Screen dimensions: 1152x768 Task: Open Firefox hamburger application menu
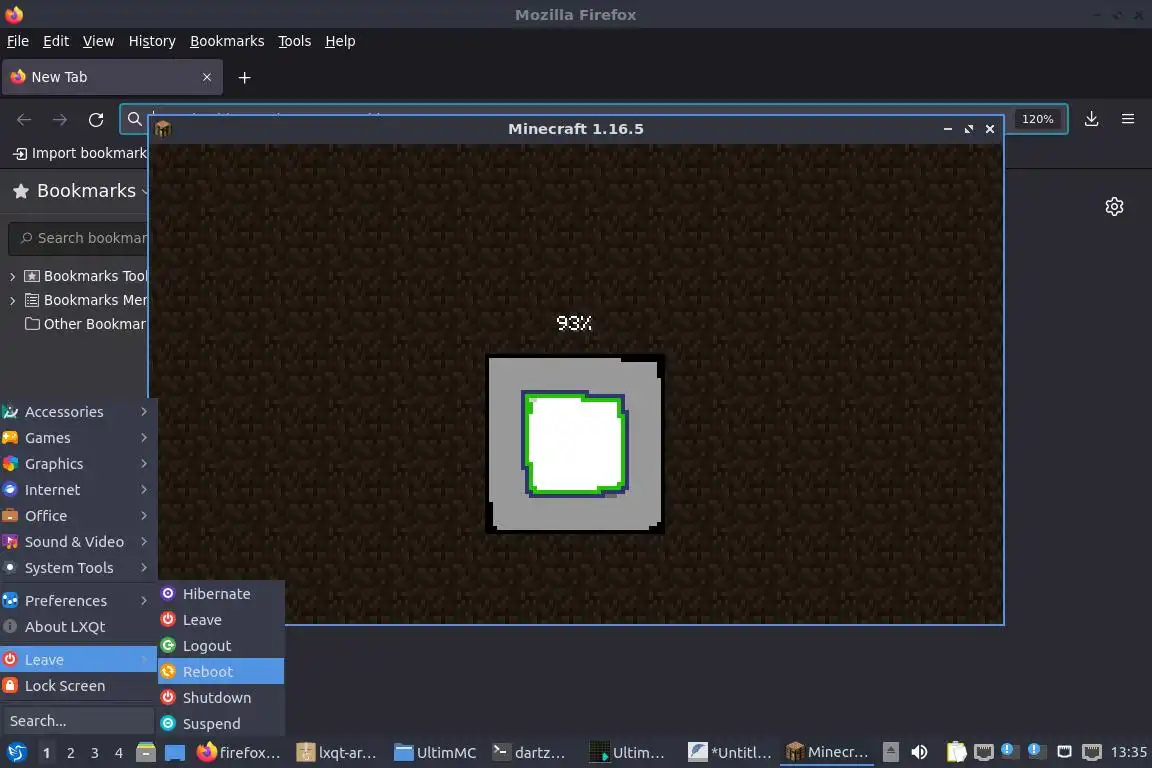(1128, 118)
